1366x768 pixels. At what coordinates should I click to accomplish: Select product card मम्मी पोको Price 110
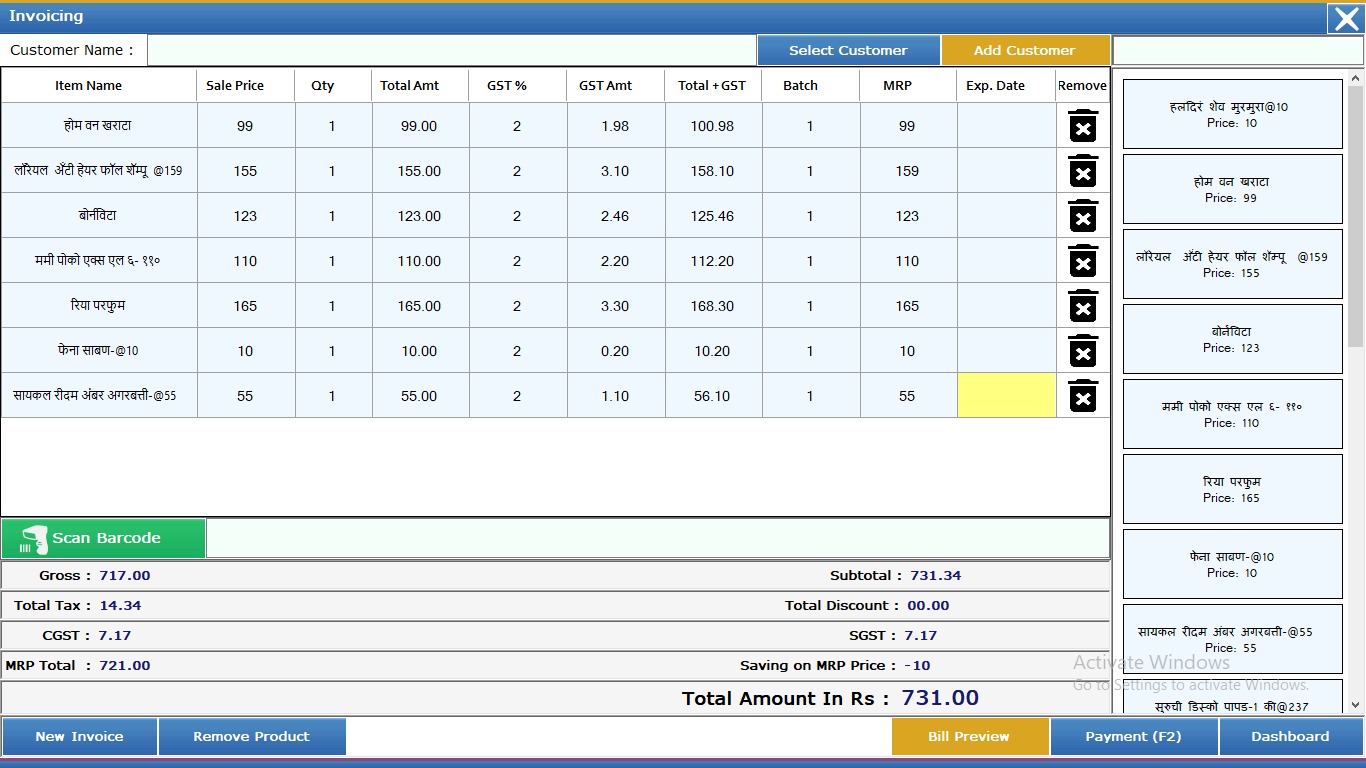(x=1233, y=414)
